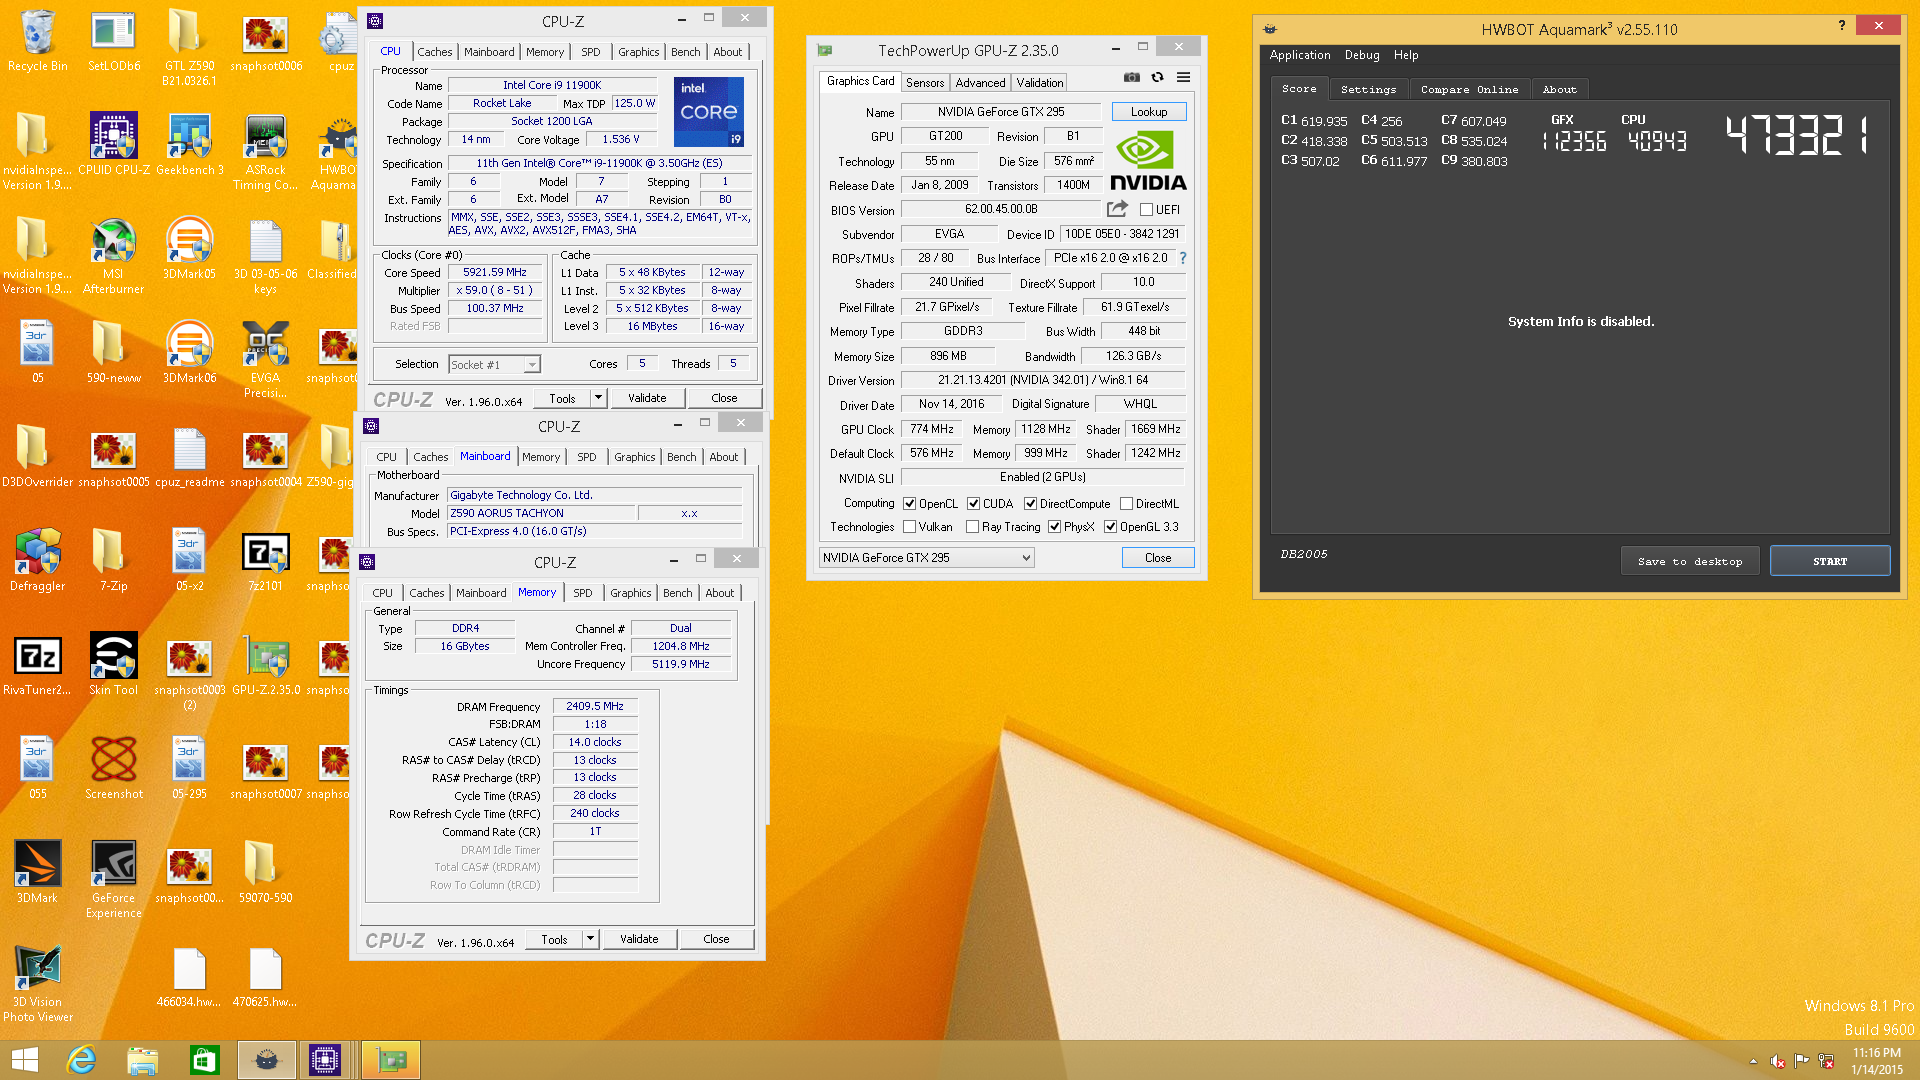This screenshot has width=1920, height=1080.
Task: Click the Bus Interface question mark in GPU-Z
Action: pos(1182,258)
